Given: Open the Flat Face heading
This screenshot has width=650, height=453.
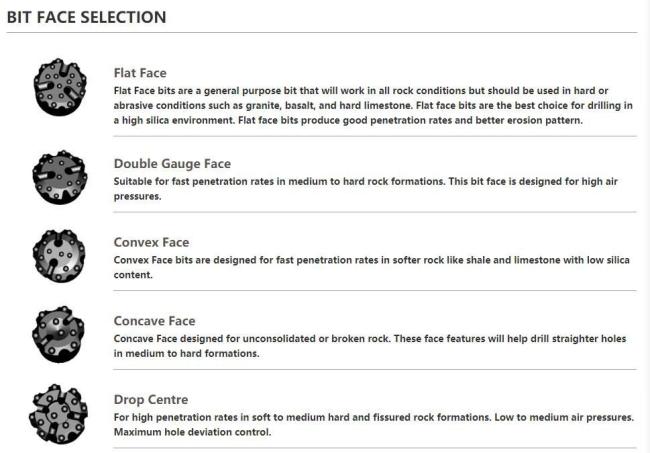Looking at the screenshot, I should pyautogui.click(x=140, y=73).
